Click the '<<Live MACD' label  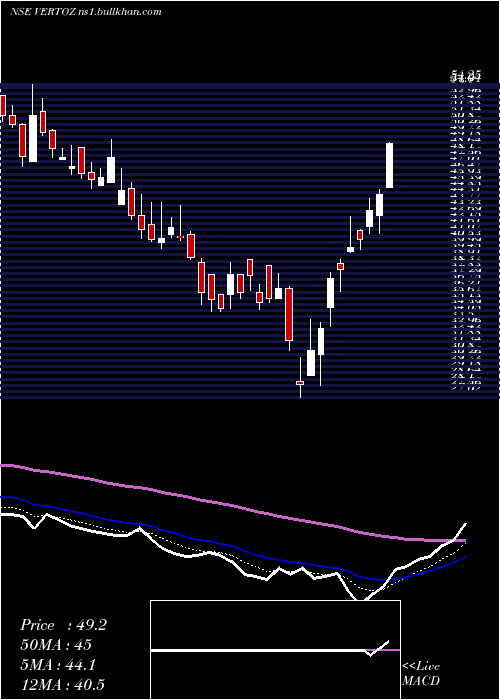(421, 673)
